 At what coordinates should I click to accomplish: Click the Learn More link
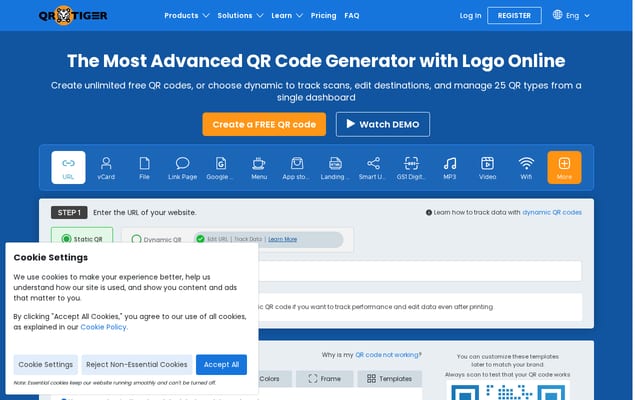(x=282, y=239)
